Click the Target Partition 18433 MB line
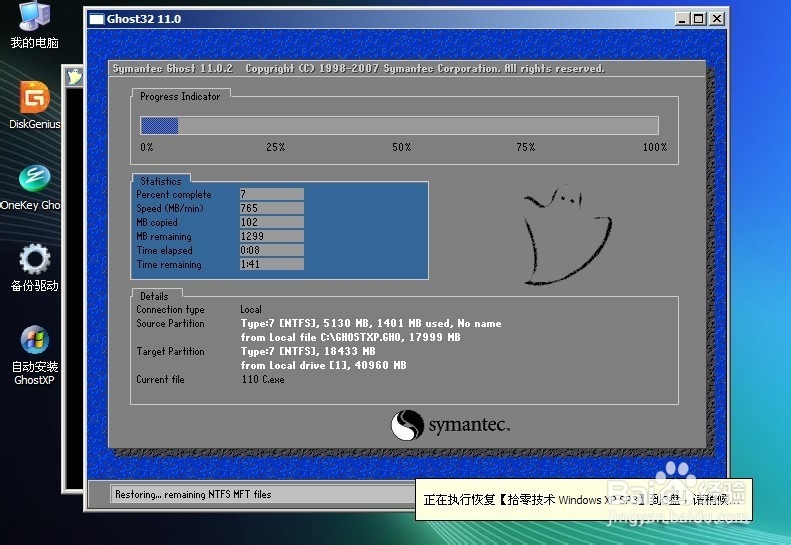This screenshot has width=791, height=545. pos(308,351)
